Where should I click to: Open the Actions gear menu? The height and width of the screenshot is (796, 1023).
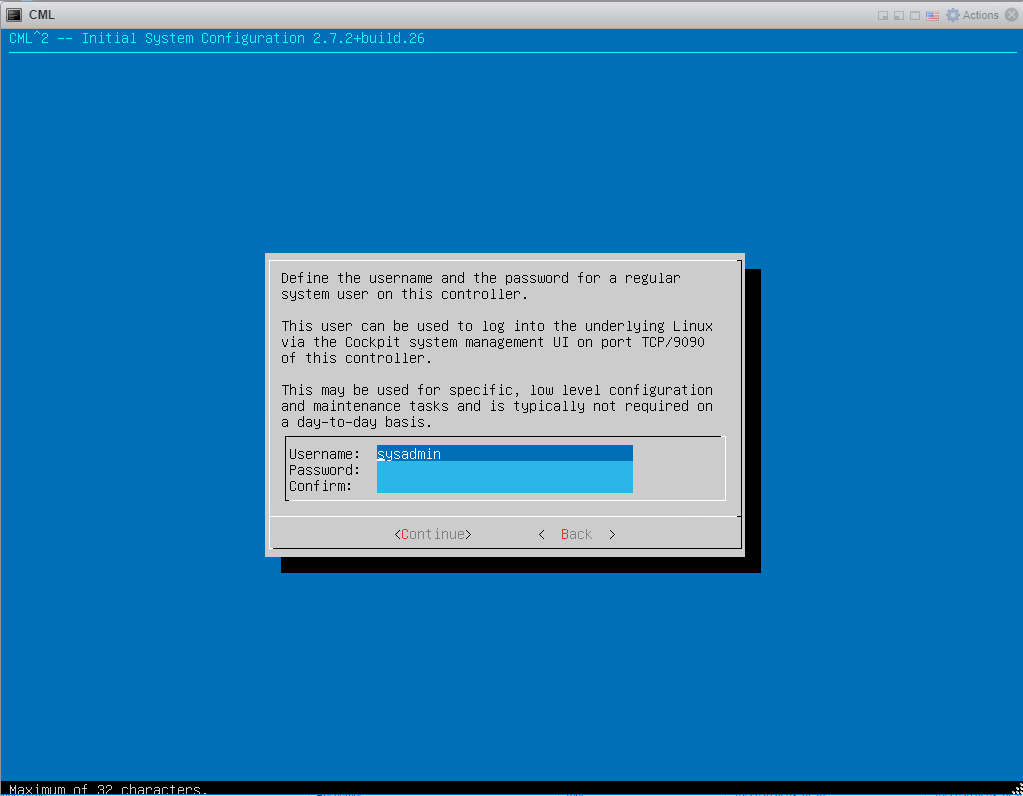(x=953, y=15)
